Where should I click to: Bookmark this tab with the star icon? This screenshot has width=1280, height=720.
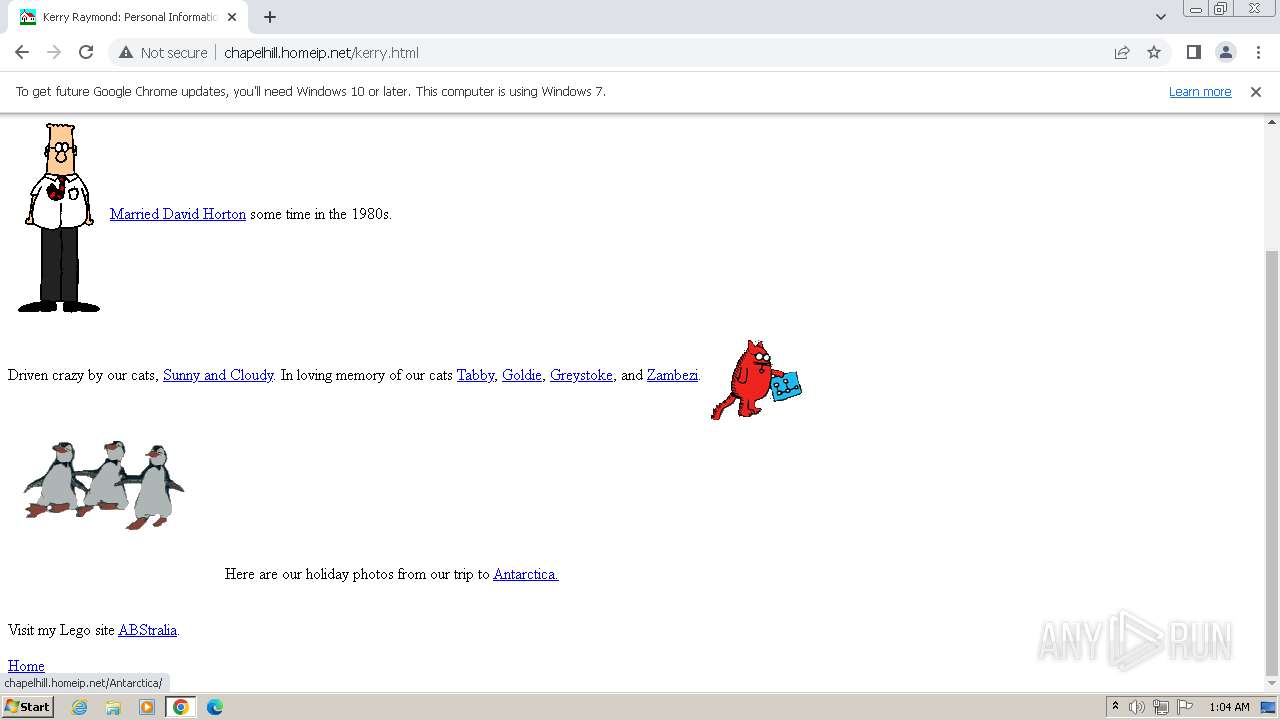pos(1154,52)
